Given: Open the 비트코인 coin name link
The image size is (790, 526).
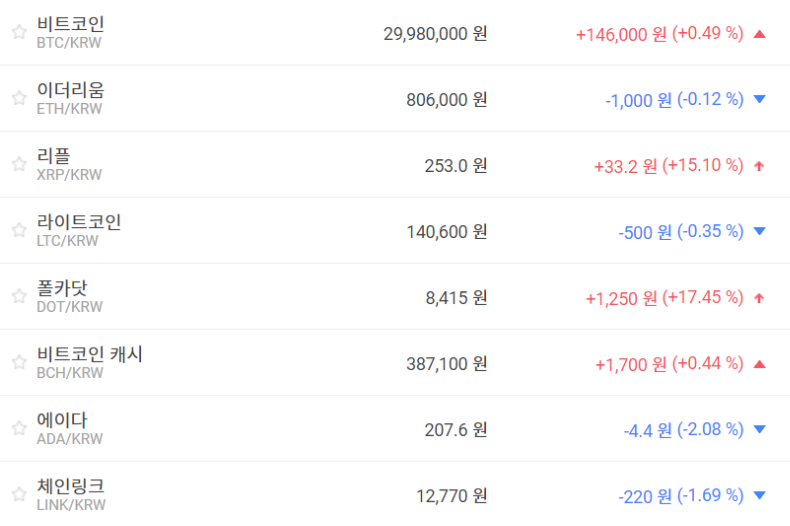Looking at the screenshot, I should 70,24.
